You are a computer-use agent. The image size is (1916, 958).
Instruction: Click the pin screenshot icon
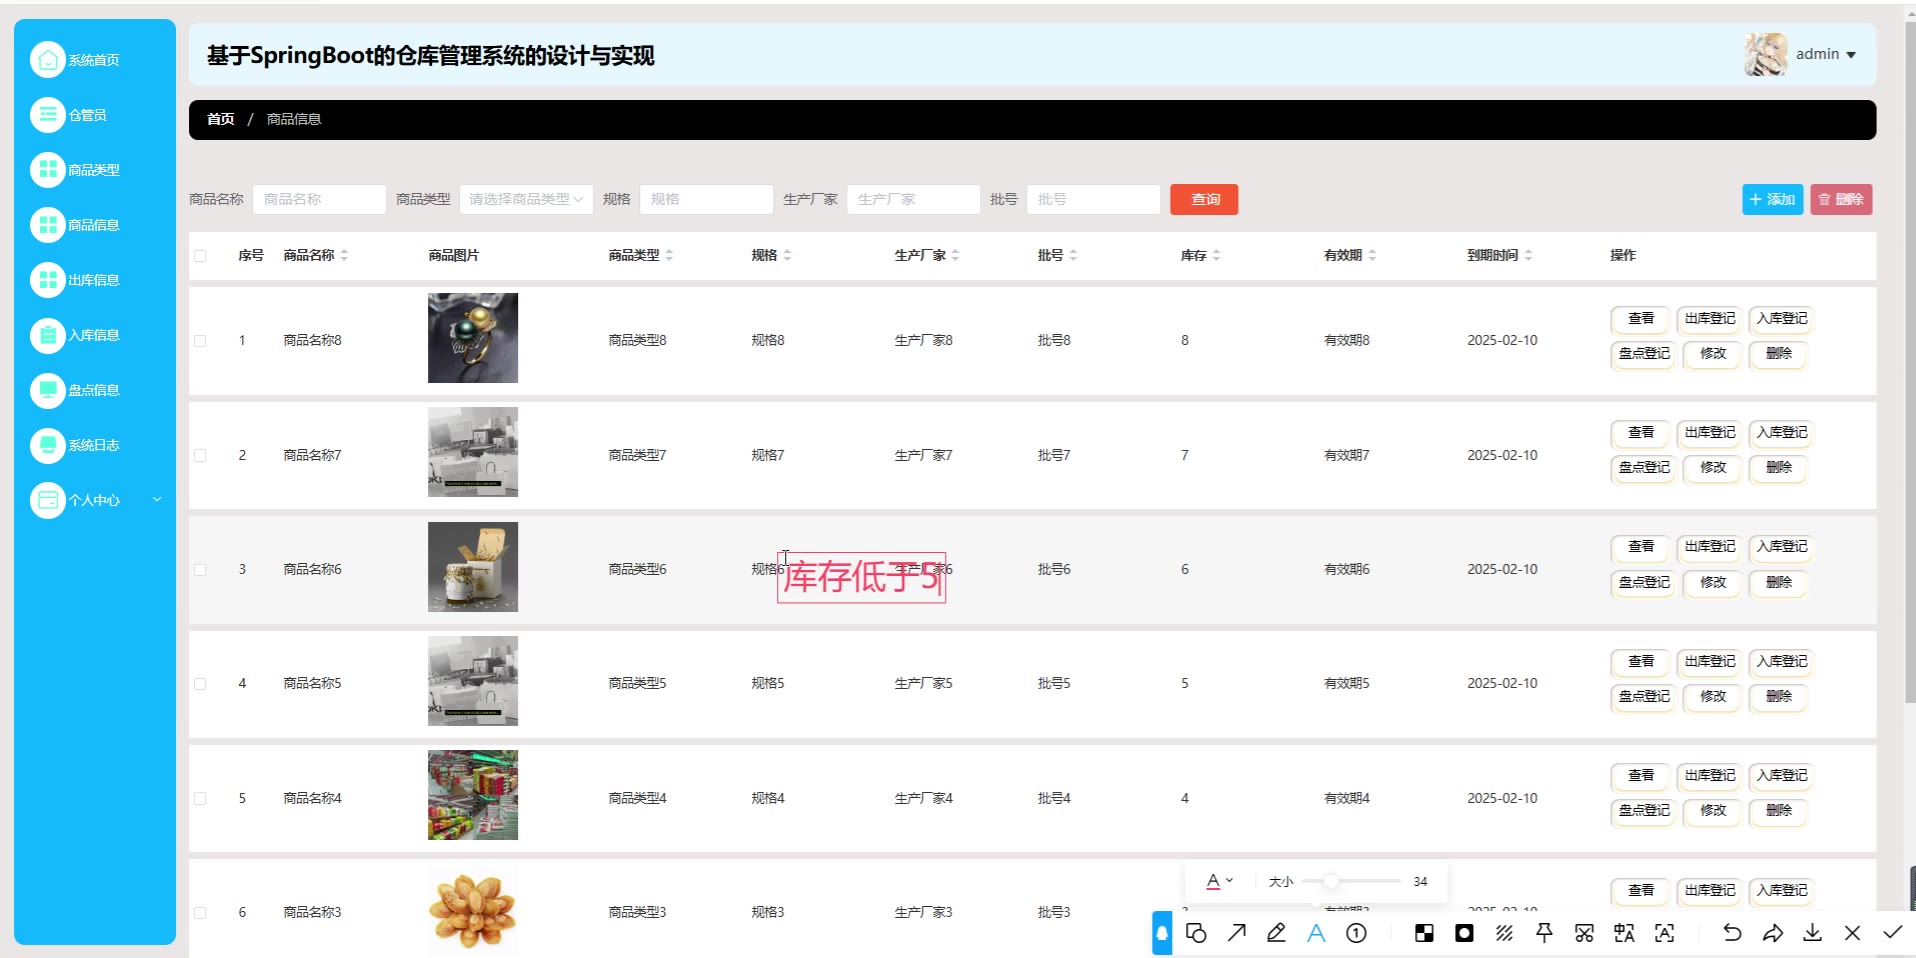coord(1544,933)
